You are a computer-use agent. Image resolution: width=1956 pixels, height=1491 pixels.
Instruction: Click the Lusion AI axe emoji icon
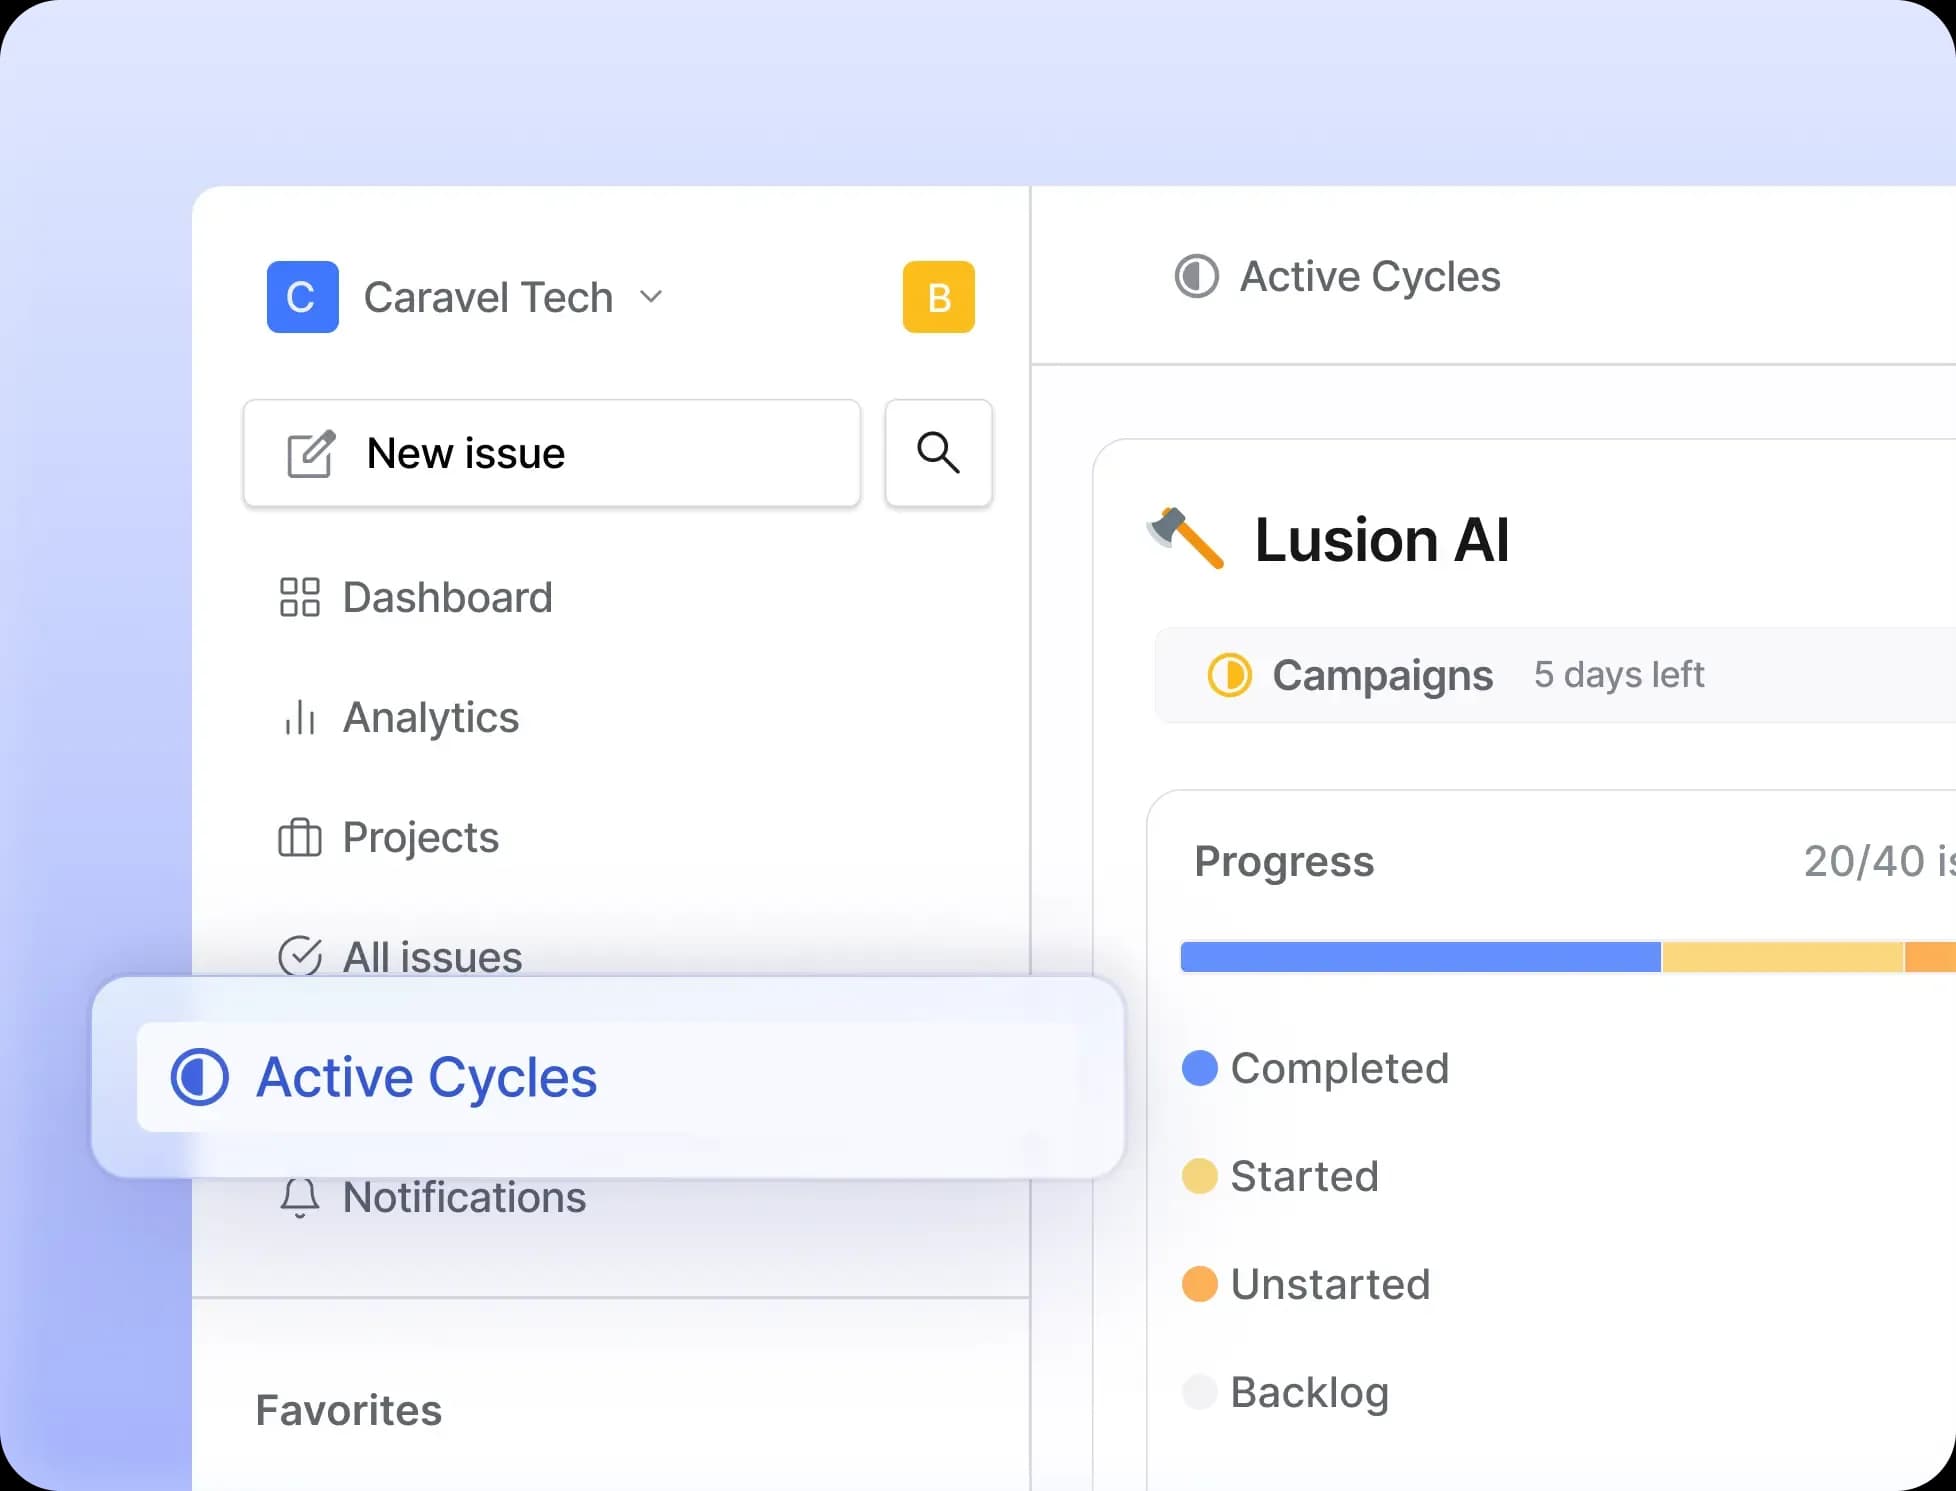[1187, 538]
